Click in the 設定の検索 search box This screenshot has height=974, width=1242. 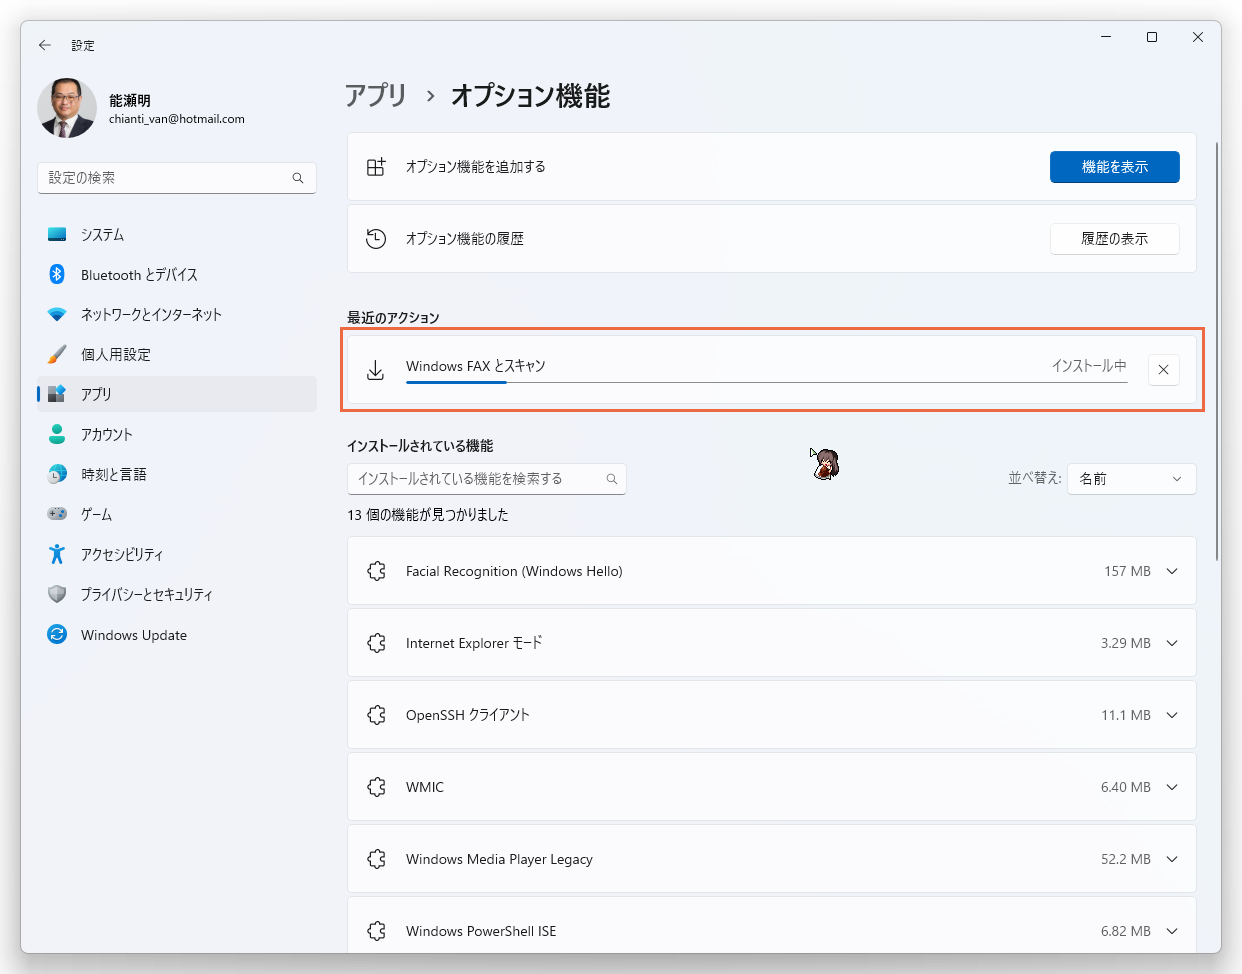coord(177,178)
